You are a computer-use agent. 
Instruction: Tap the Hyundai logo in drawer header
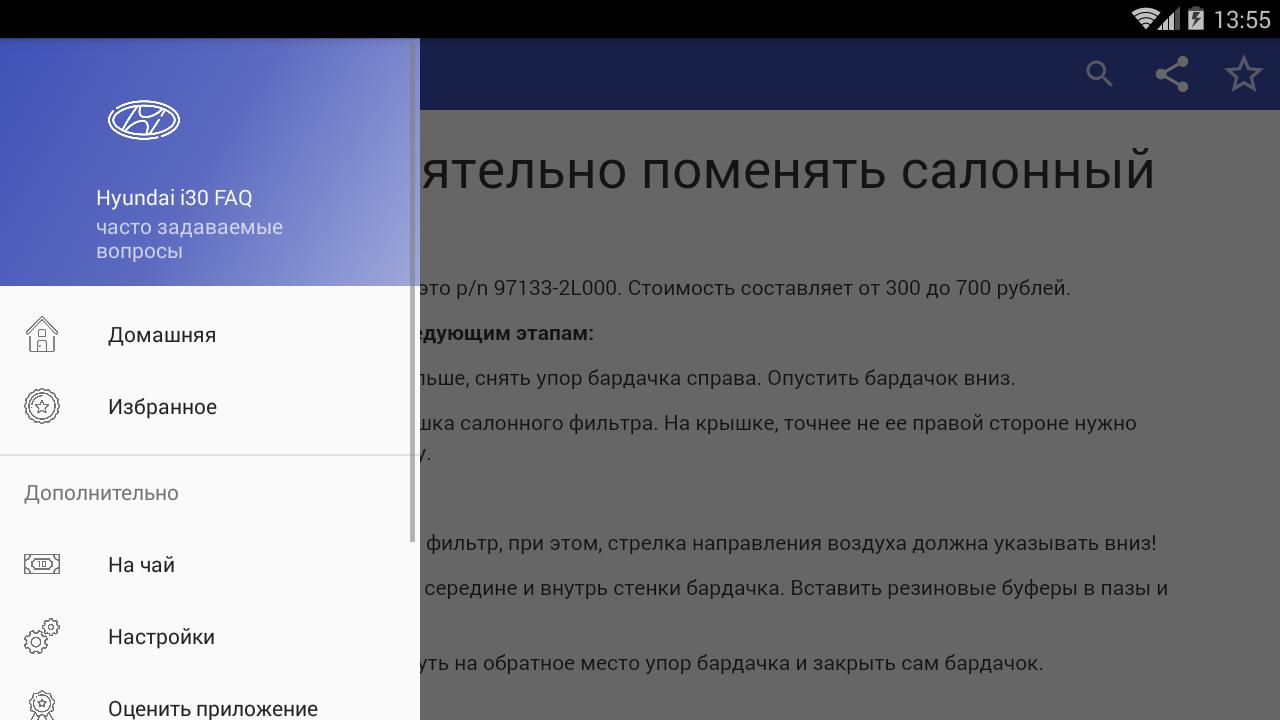(x=144, y=121)
